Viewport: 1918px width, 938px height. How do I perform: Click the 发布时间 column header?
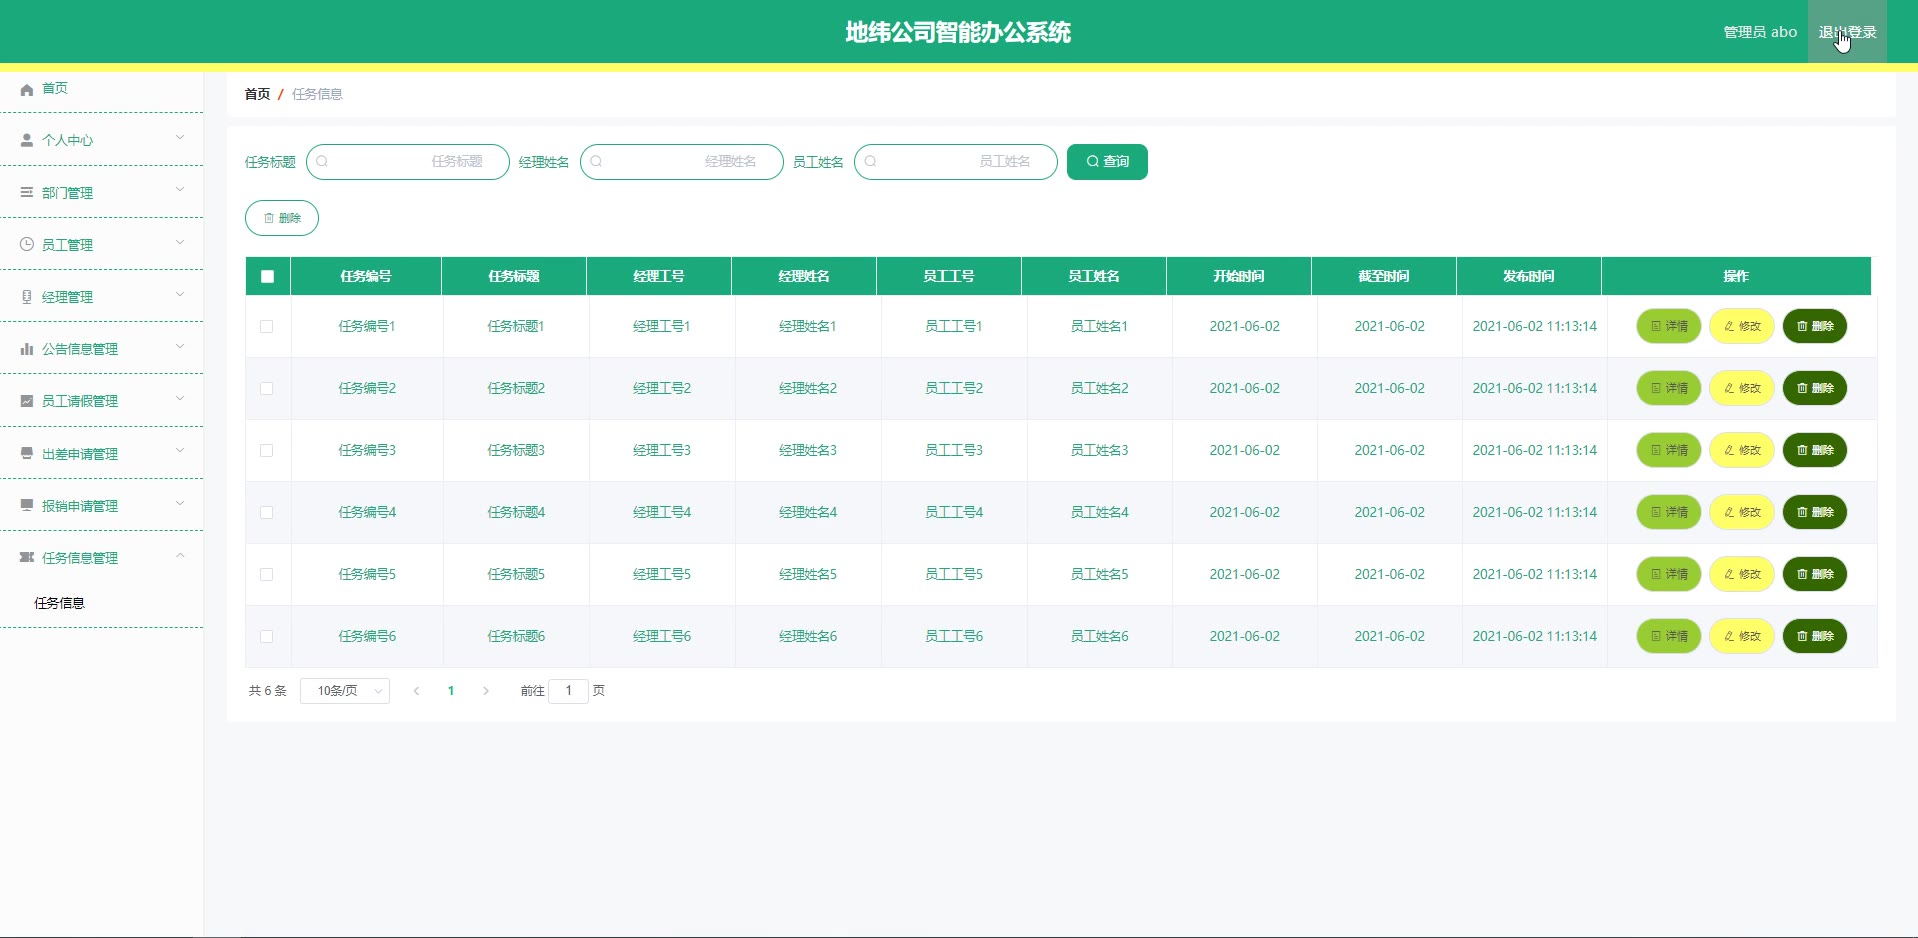(x=1528, y=277)
